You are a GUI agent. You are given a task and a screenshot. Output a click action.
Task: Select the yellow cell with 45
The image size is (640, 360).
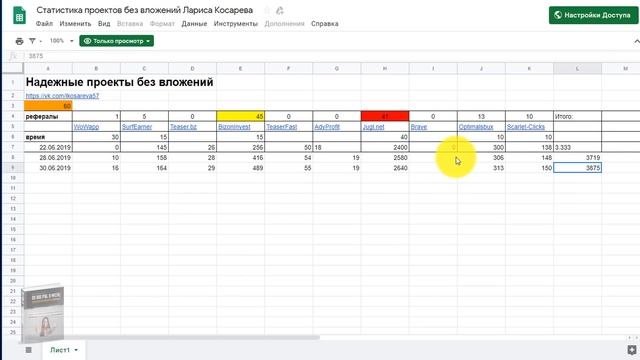[240, 116]
